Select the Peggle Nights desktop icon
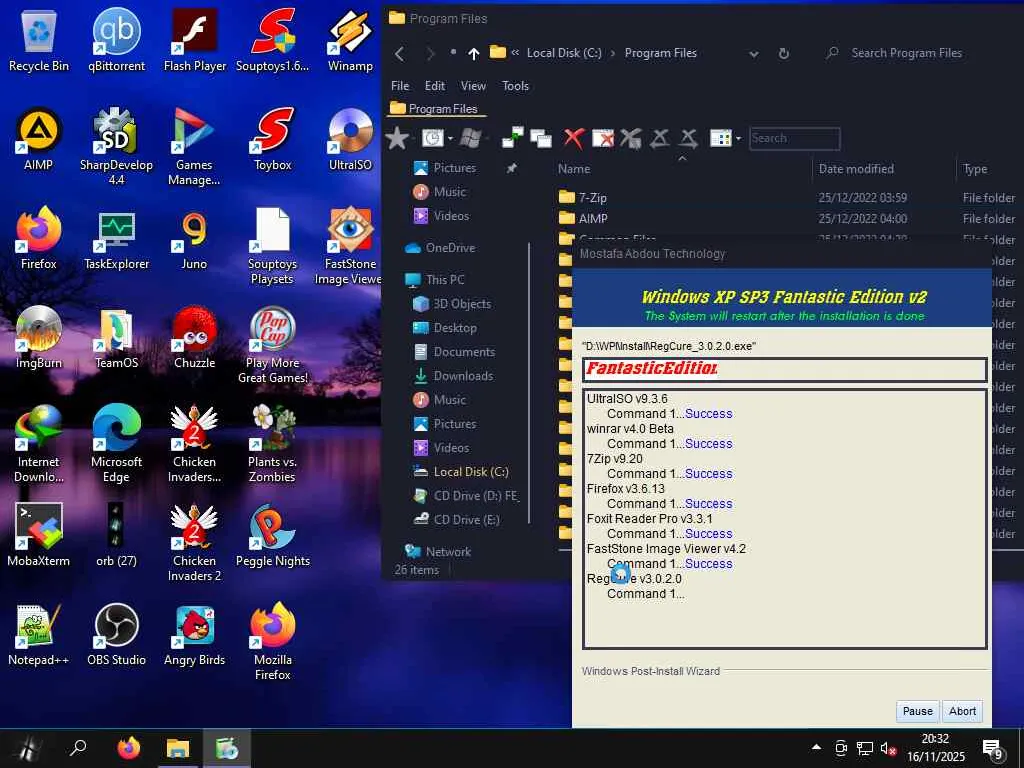The width and height of the screenshot is (1024, 768). 272,536
